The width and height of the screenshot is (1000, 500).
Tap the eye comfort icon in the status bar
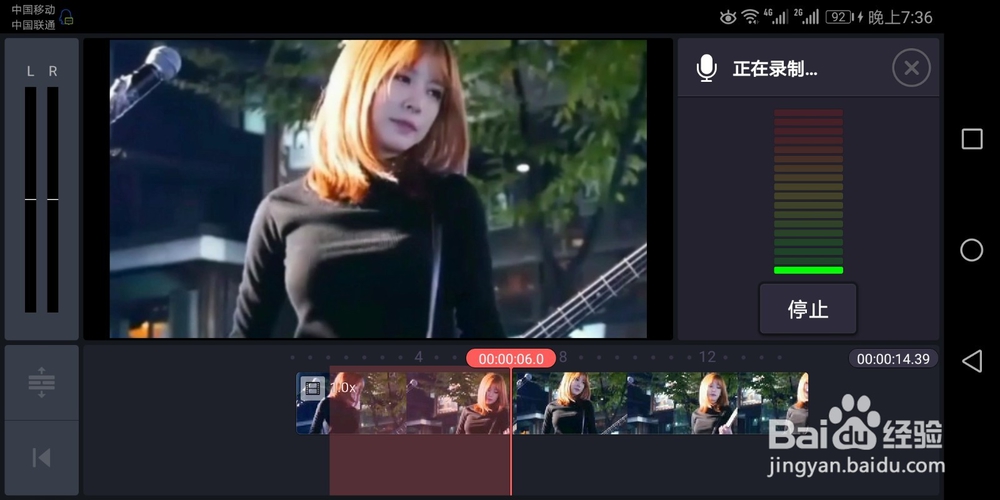(728, 17)
